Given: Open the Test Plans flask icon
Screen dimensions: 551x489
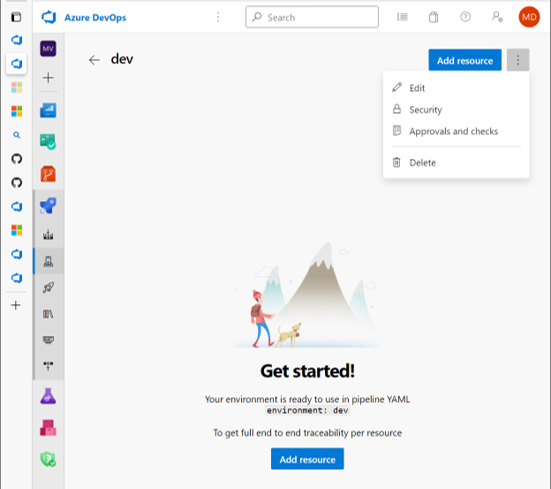Looking at the screenshot, I should pos(48,396).
